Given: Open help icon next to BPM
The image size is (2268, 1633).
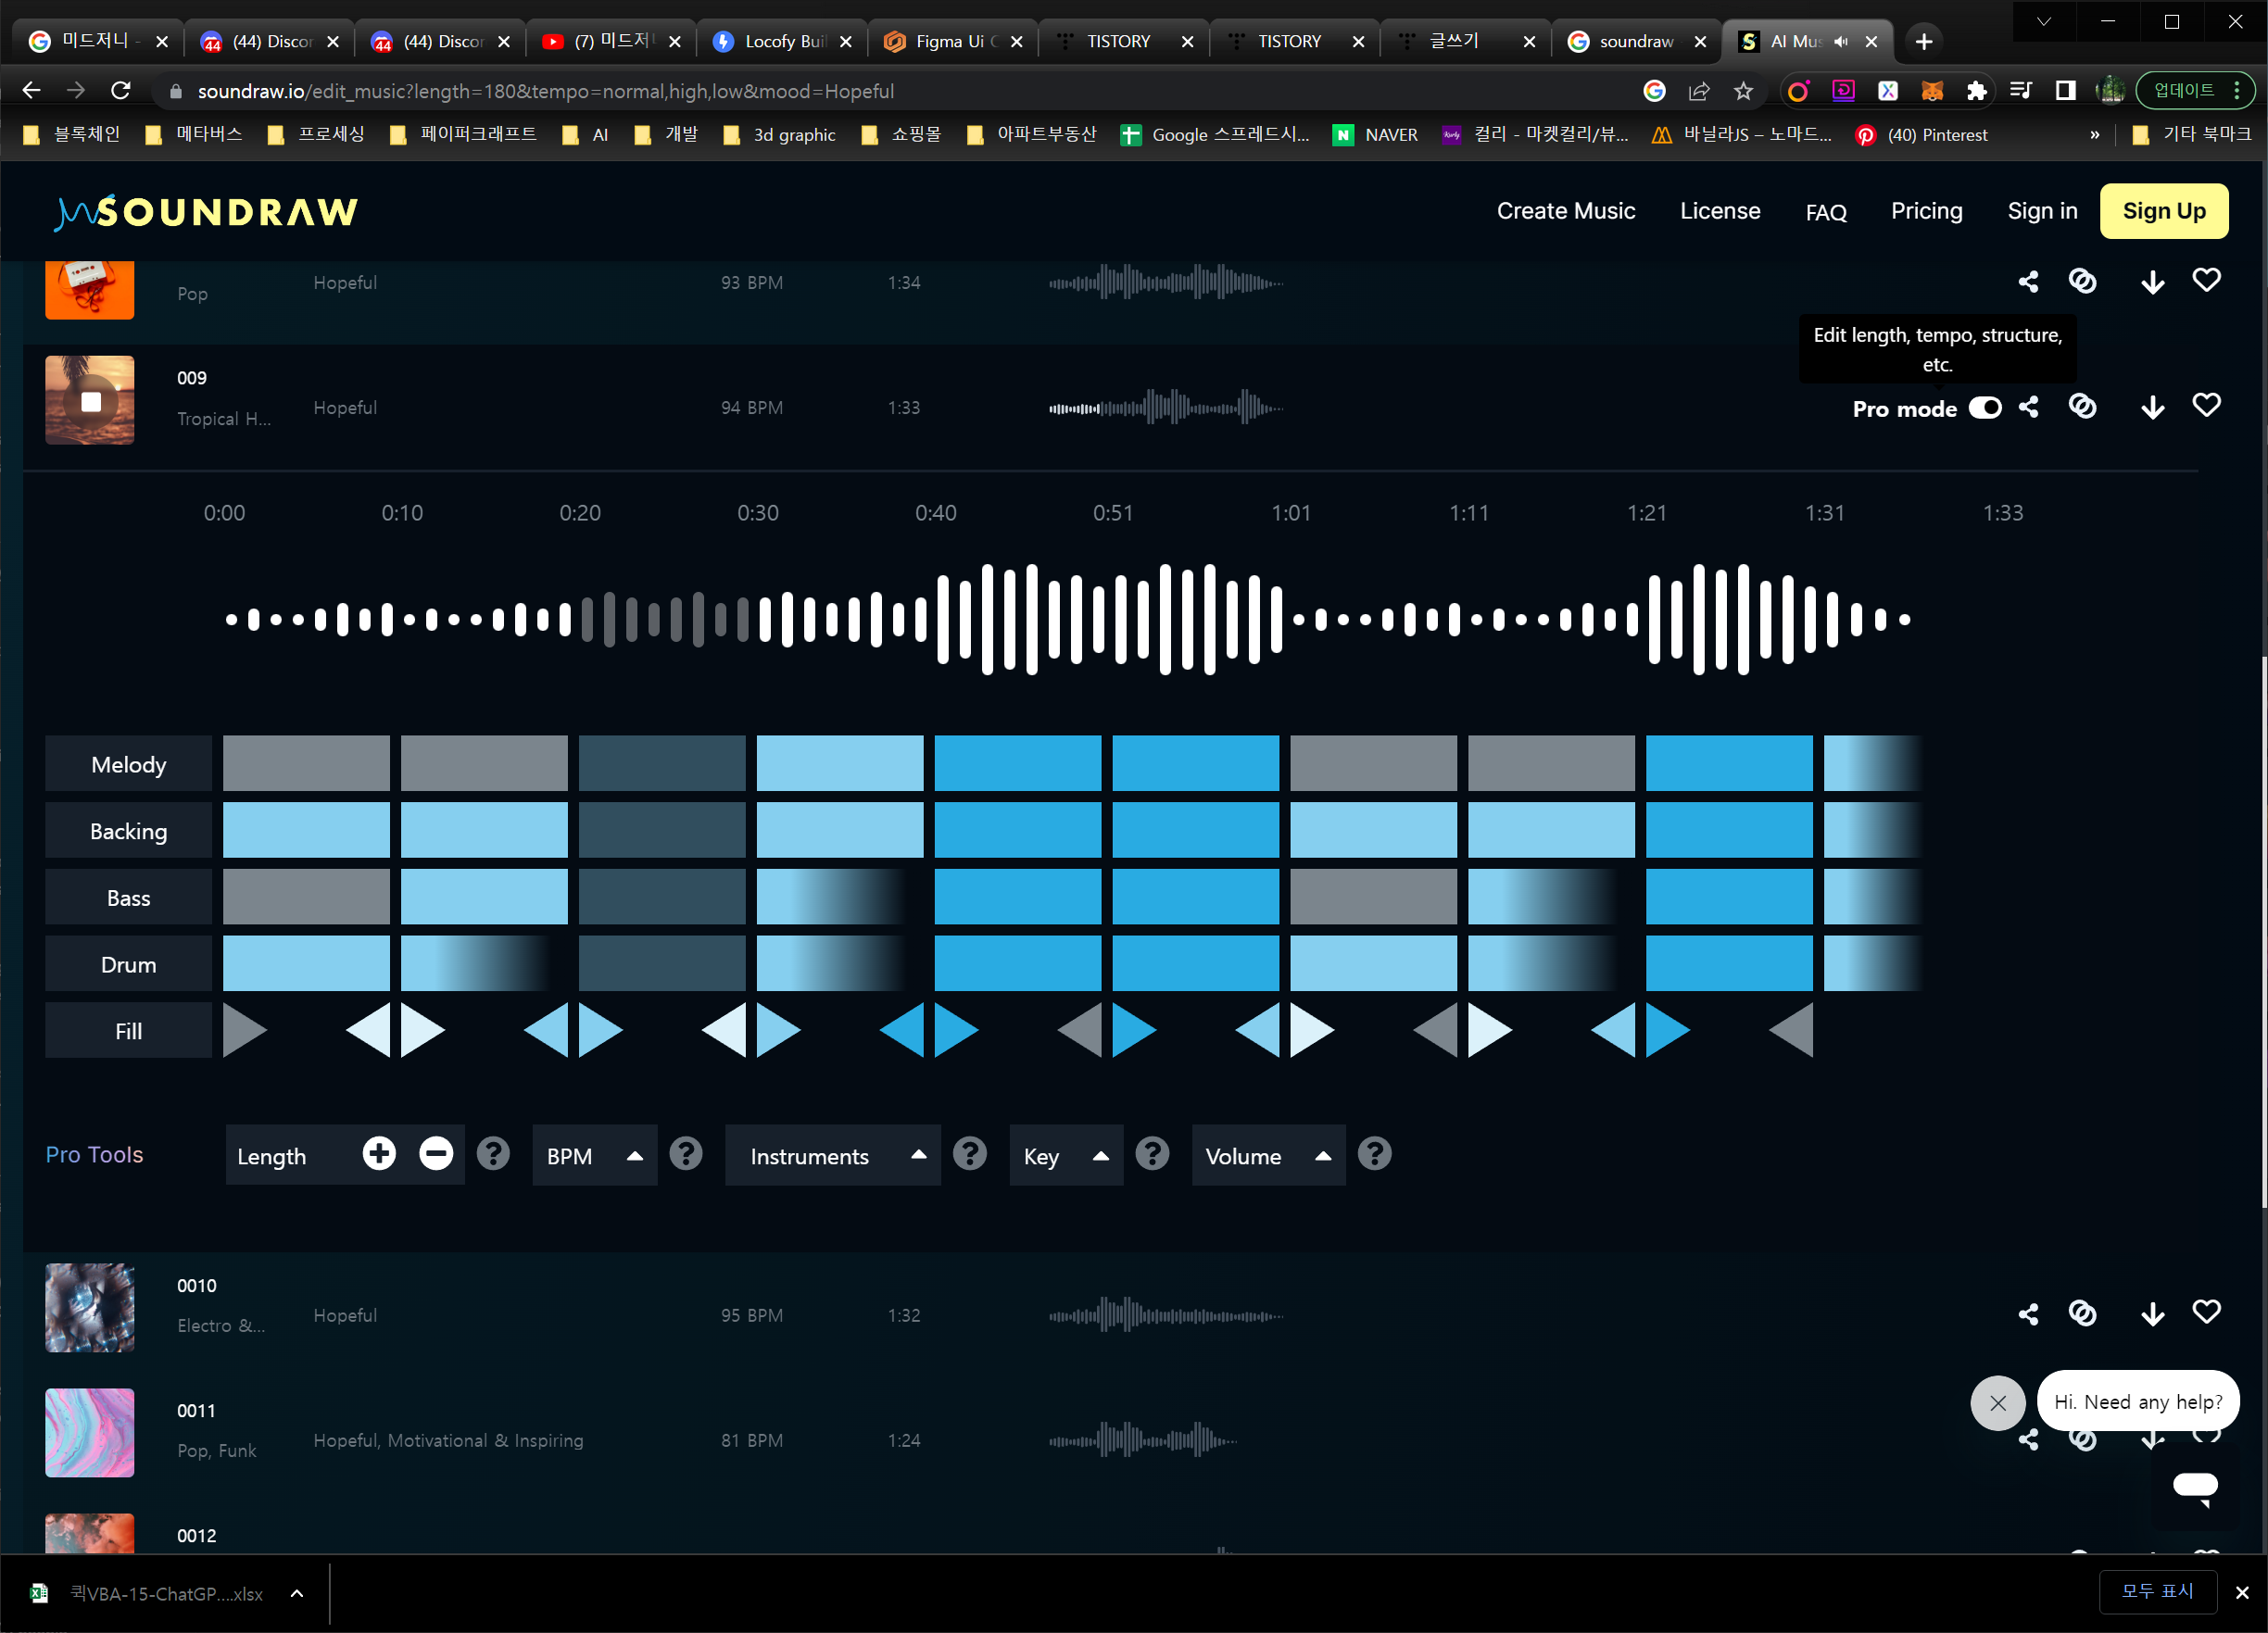Looking at the screenshot, I should (685, 1154).
